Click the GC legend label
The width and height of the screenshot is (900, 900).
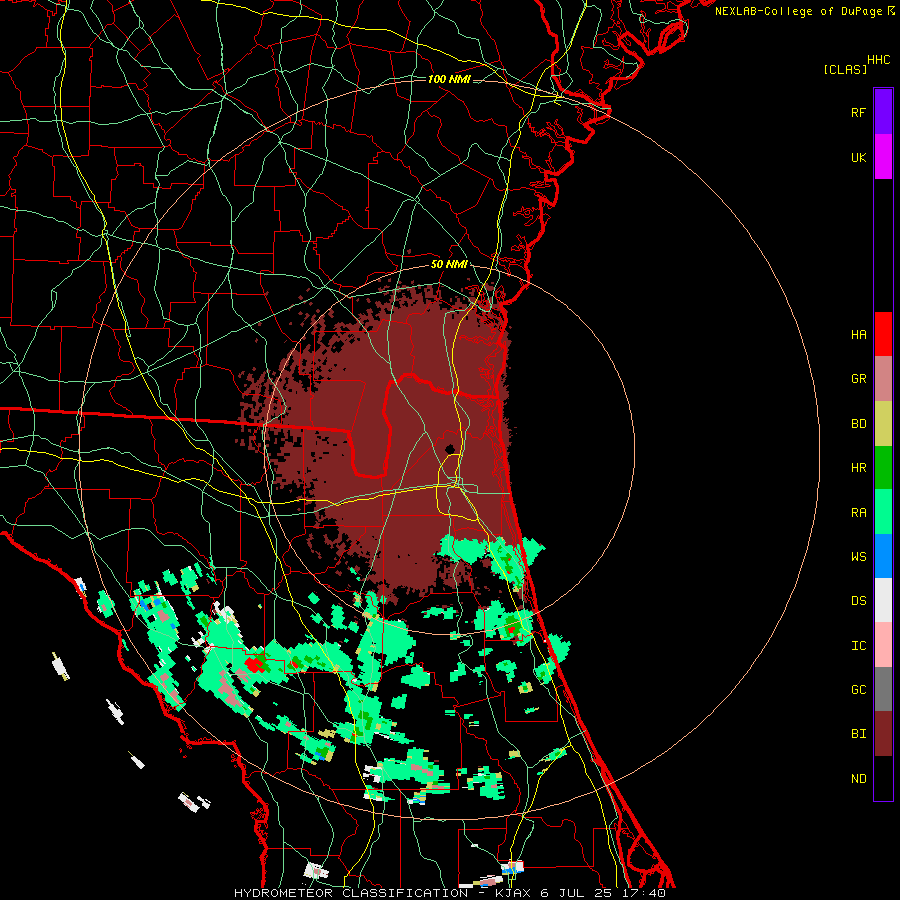(858, 690)
